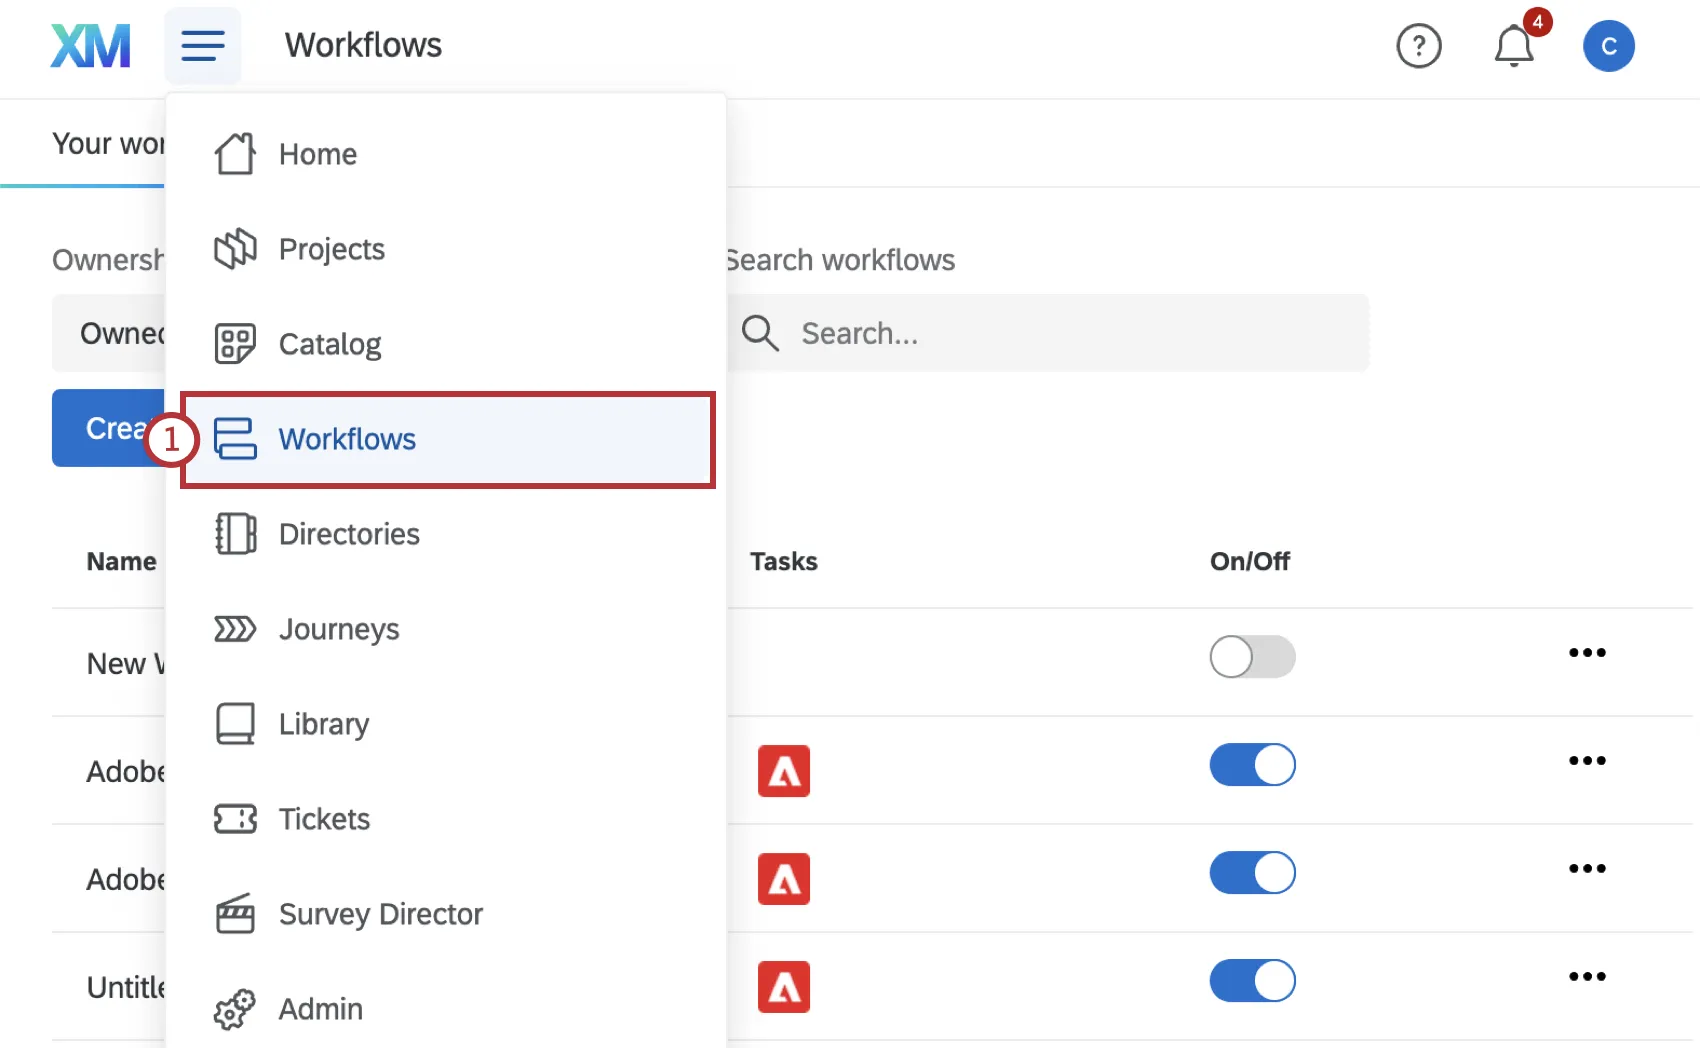
Task: Open the Admin gear icon
Action: click(234, 1008)
